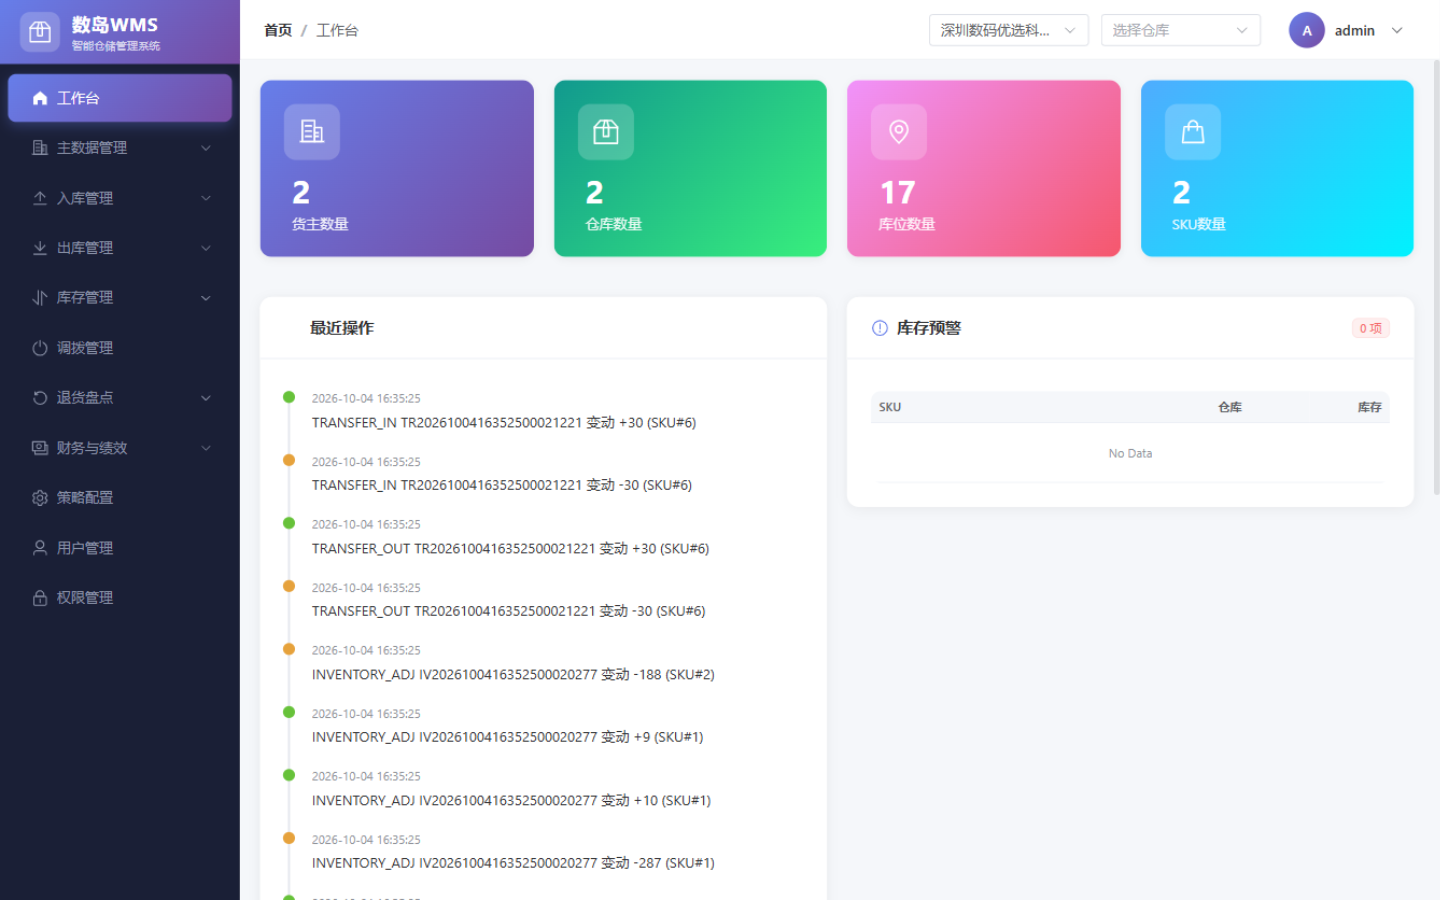The height and width of the screenshot is (900, 1440).
Task: Expand the 主数据管理 submenu chevron
Action: (206, 148)
